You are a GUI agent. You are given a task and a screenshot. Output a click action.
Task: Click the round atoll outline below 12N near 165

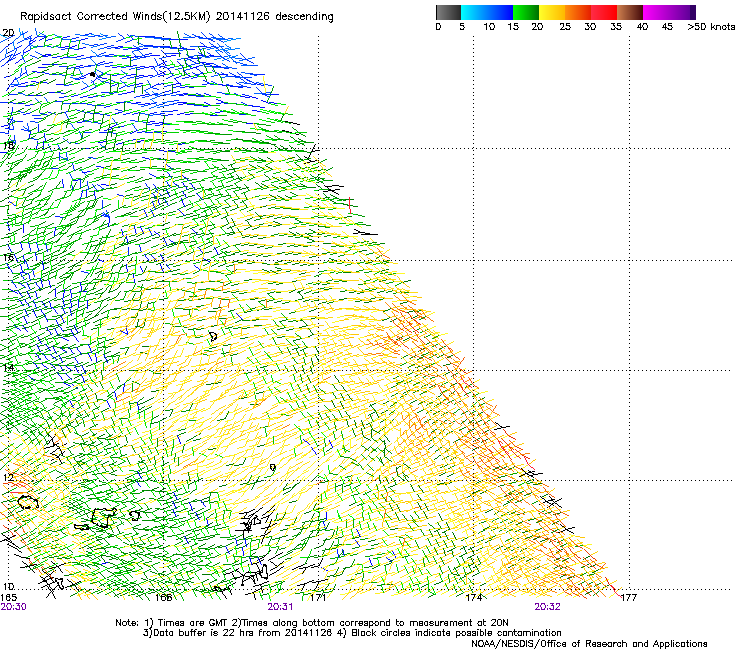click(x=28, y=502)
